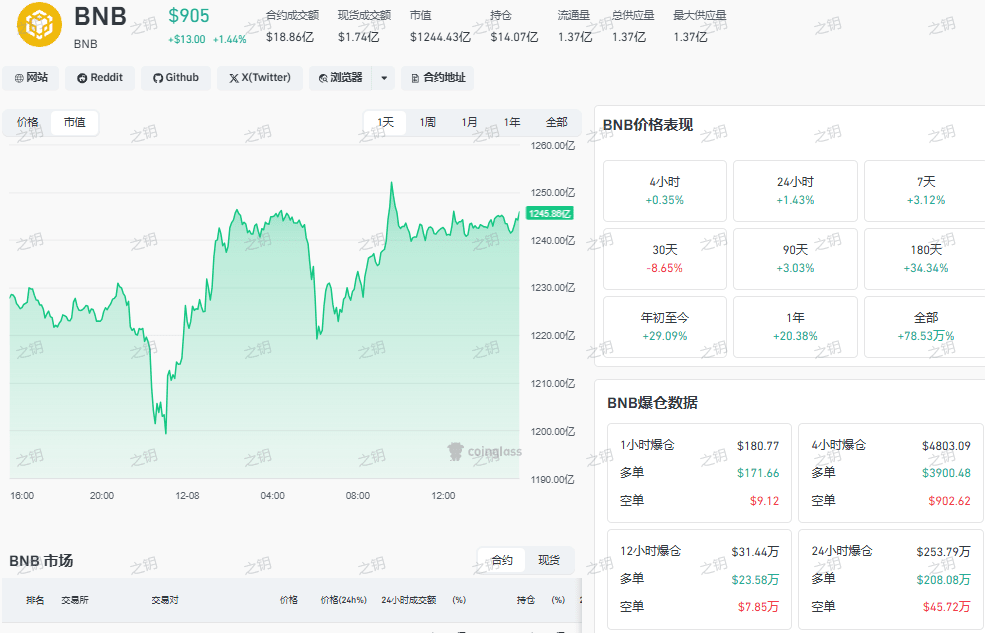Image resolution: width=985 pixels, height=633 pixels.
Task: Click the 持仓 $14.07亿 value
Action: tap(514, 37)
